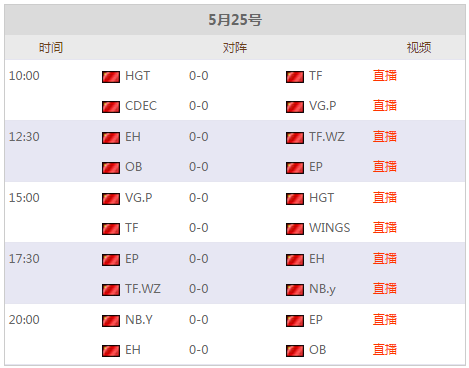This screenshot has height=368, width=469.
Task: Click the flag icon beside NB.y at 17:30
Action: click(x=295, y=290)
